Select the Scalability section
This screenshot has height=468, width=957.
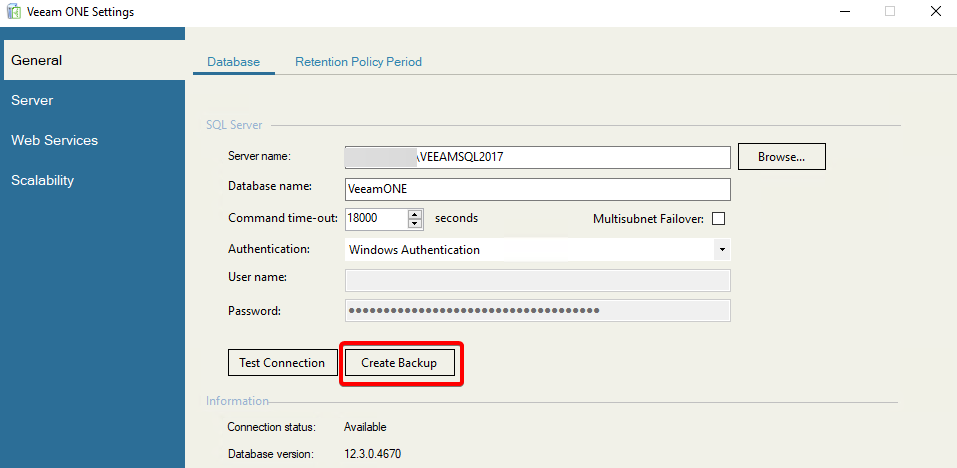(43, 180)
